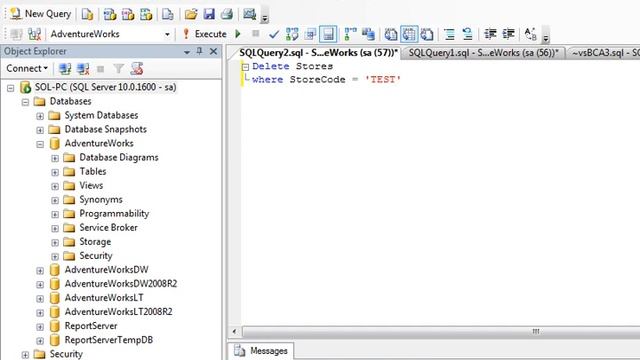The height and width of the screenshot is (360, 640).
Task: Click the Connect Object Explorer server icon
Action: point(65,69)
